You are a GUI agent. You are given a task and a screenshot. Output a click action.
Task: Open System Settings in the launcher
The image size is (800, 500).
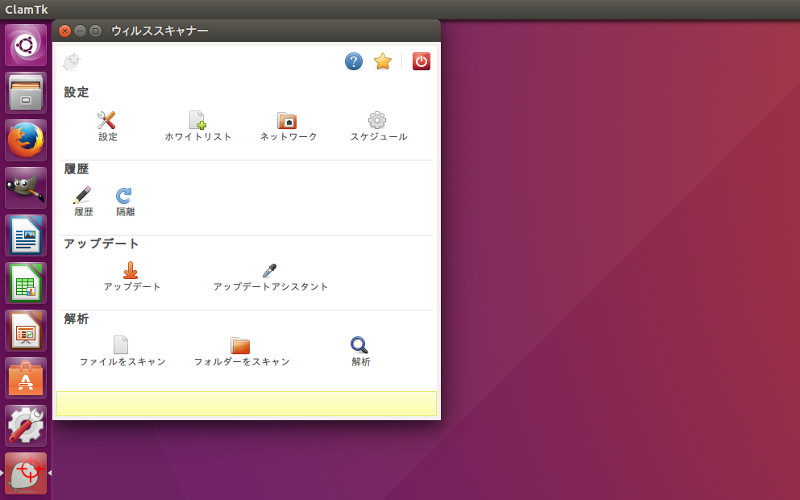[x=26, y=426]
